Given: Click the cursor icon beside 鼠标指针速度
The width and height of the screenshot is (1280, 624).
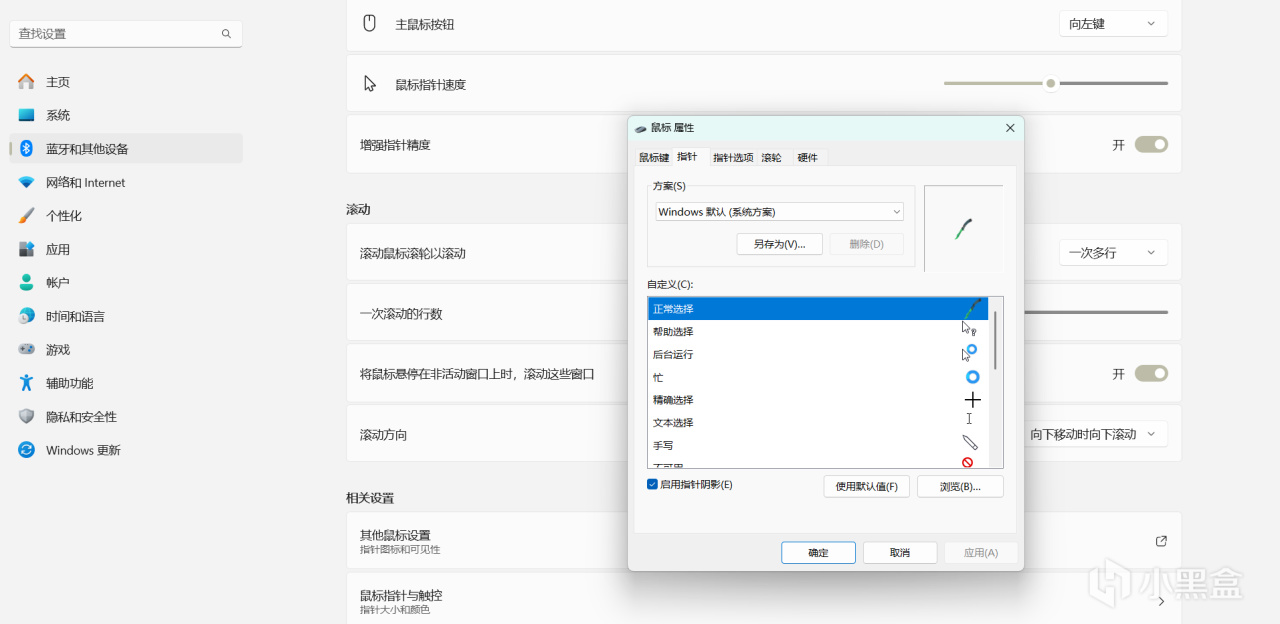Looking at the screenshot, I should point(370,84).
